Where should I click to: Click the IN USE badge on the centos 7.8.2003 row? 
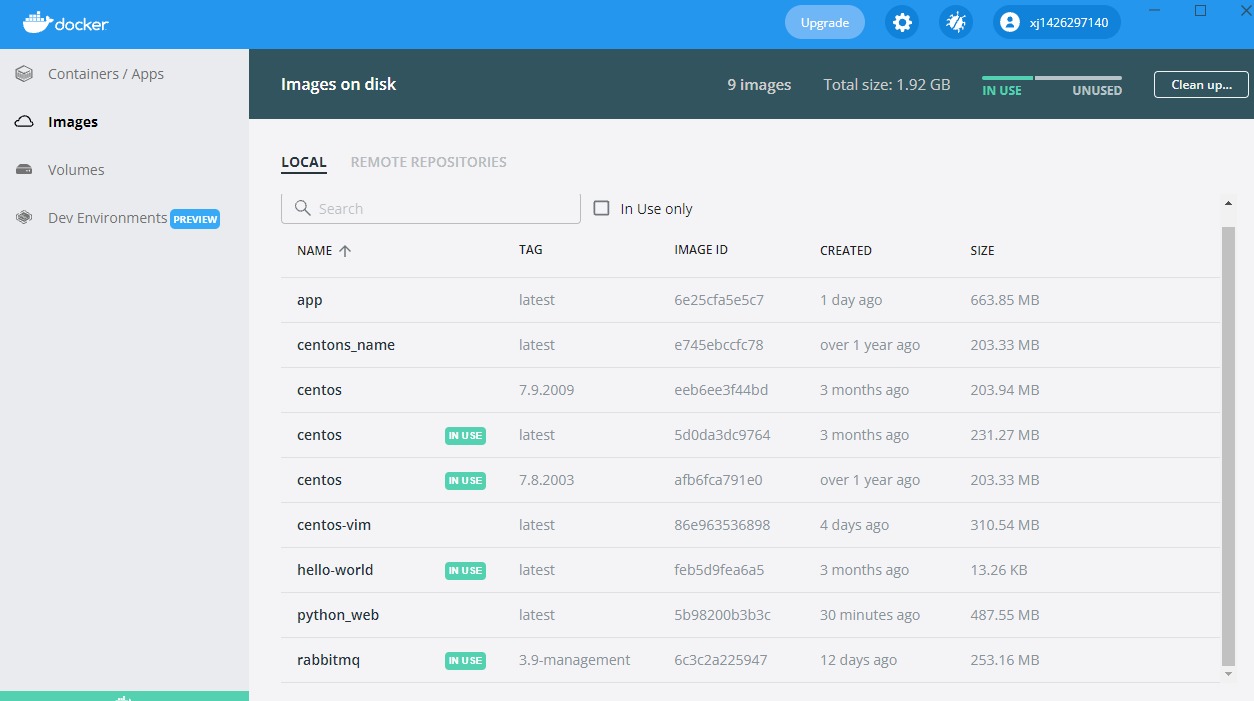pos(465,480)
